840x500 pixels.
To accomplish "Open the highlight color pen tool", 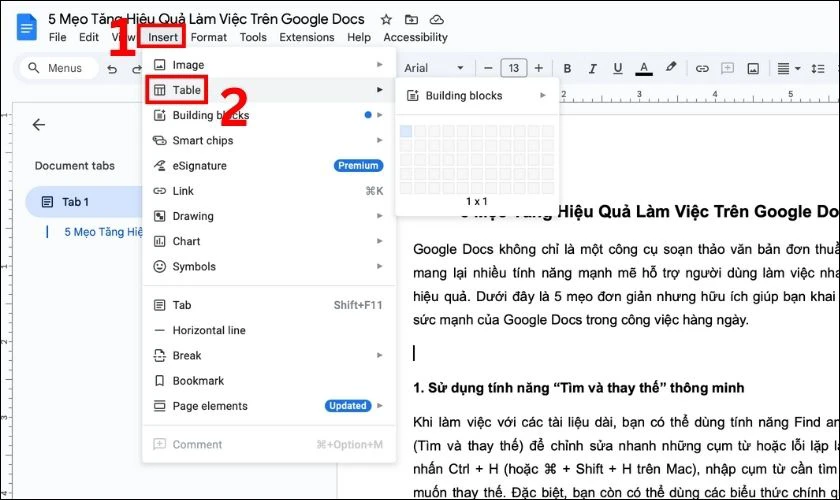I will 670,68.
